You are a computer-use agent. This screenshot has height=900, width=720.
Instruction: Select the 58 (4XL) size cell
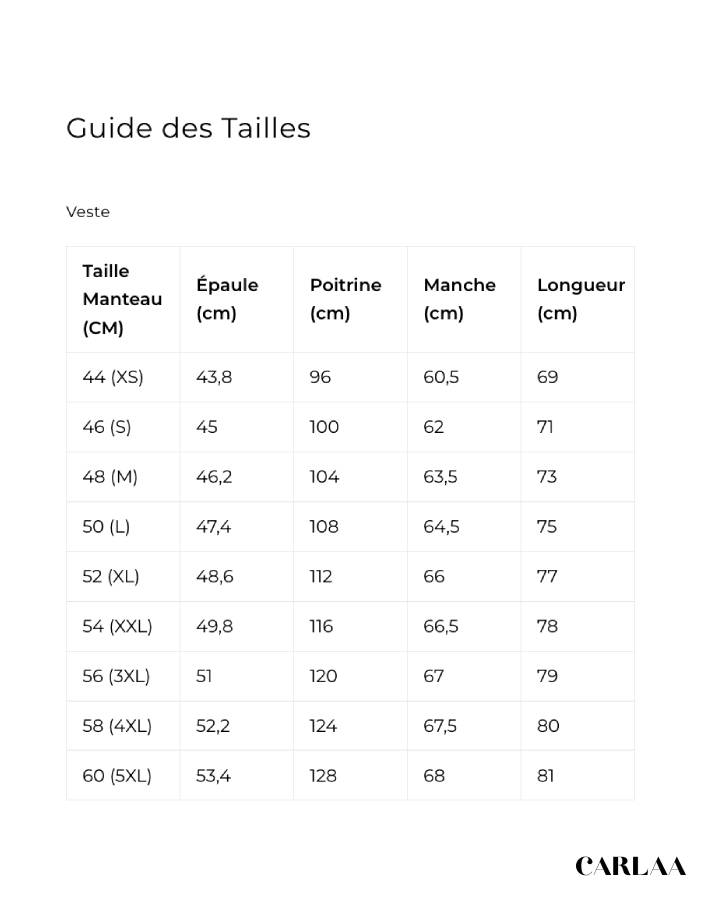click(x=117, y=727)
